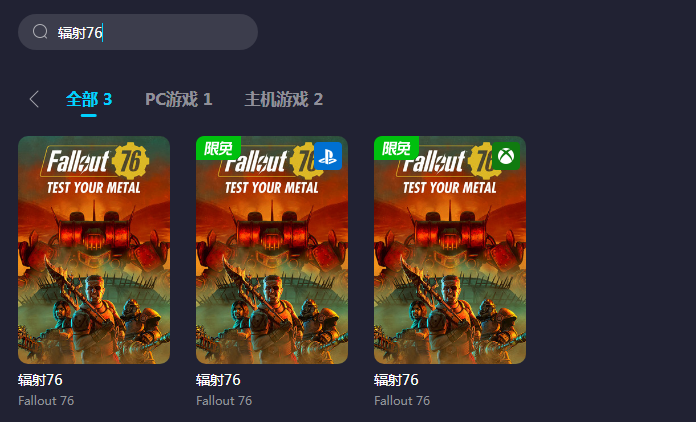Click the 辐射76 title under the PlayStation card
Image resolution: width=696 pixels, height=422 pixels.
click(x=218, y=380)
